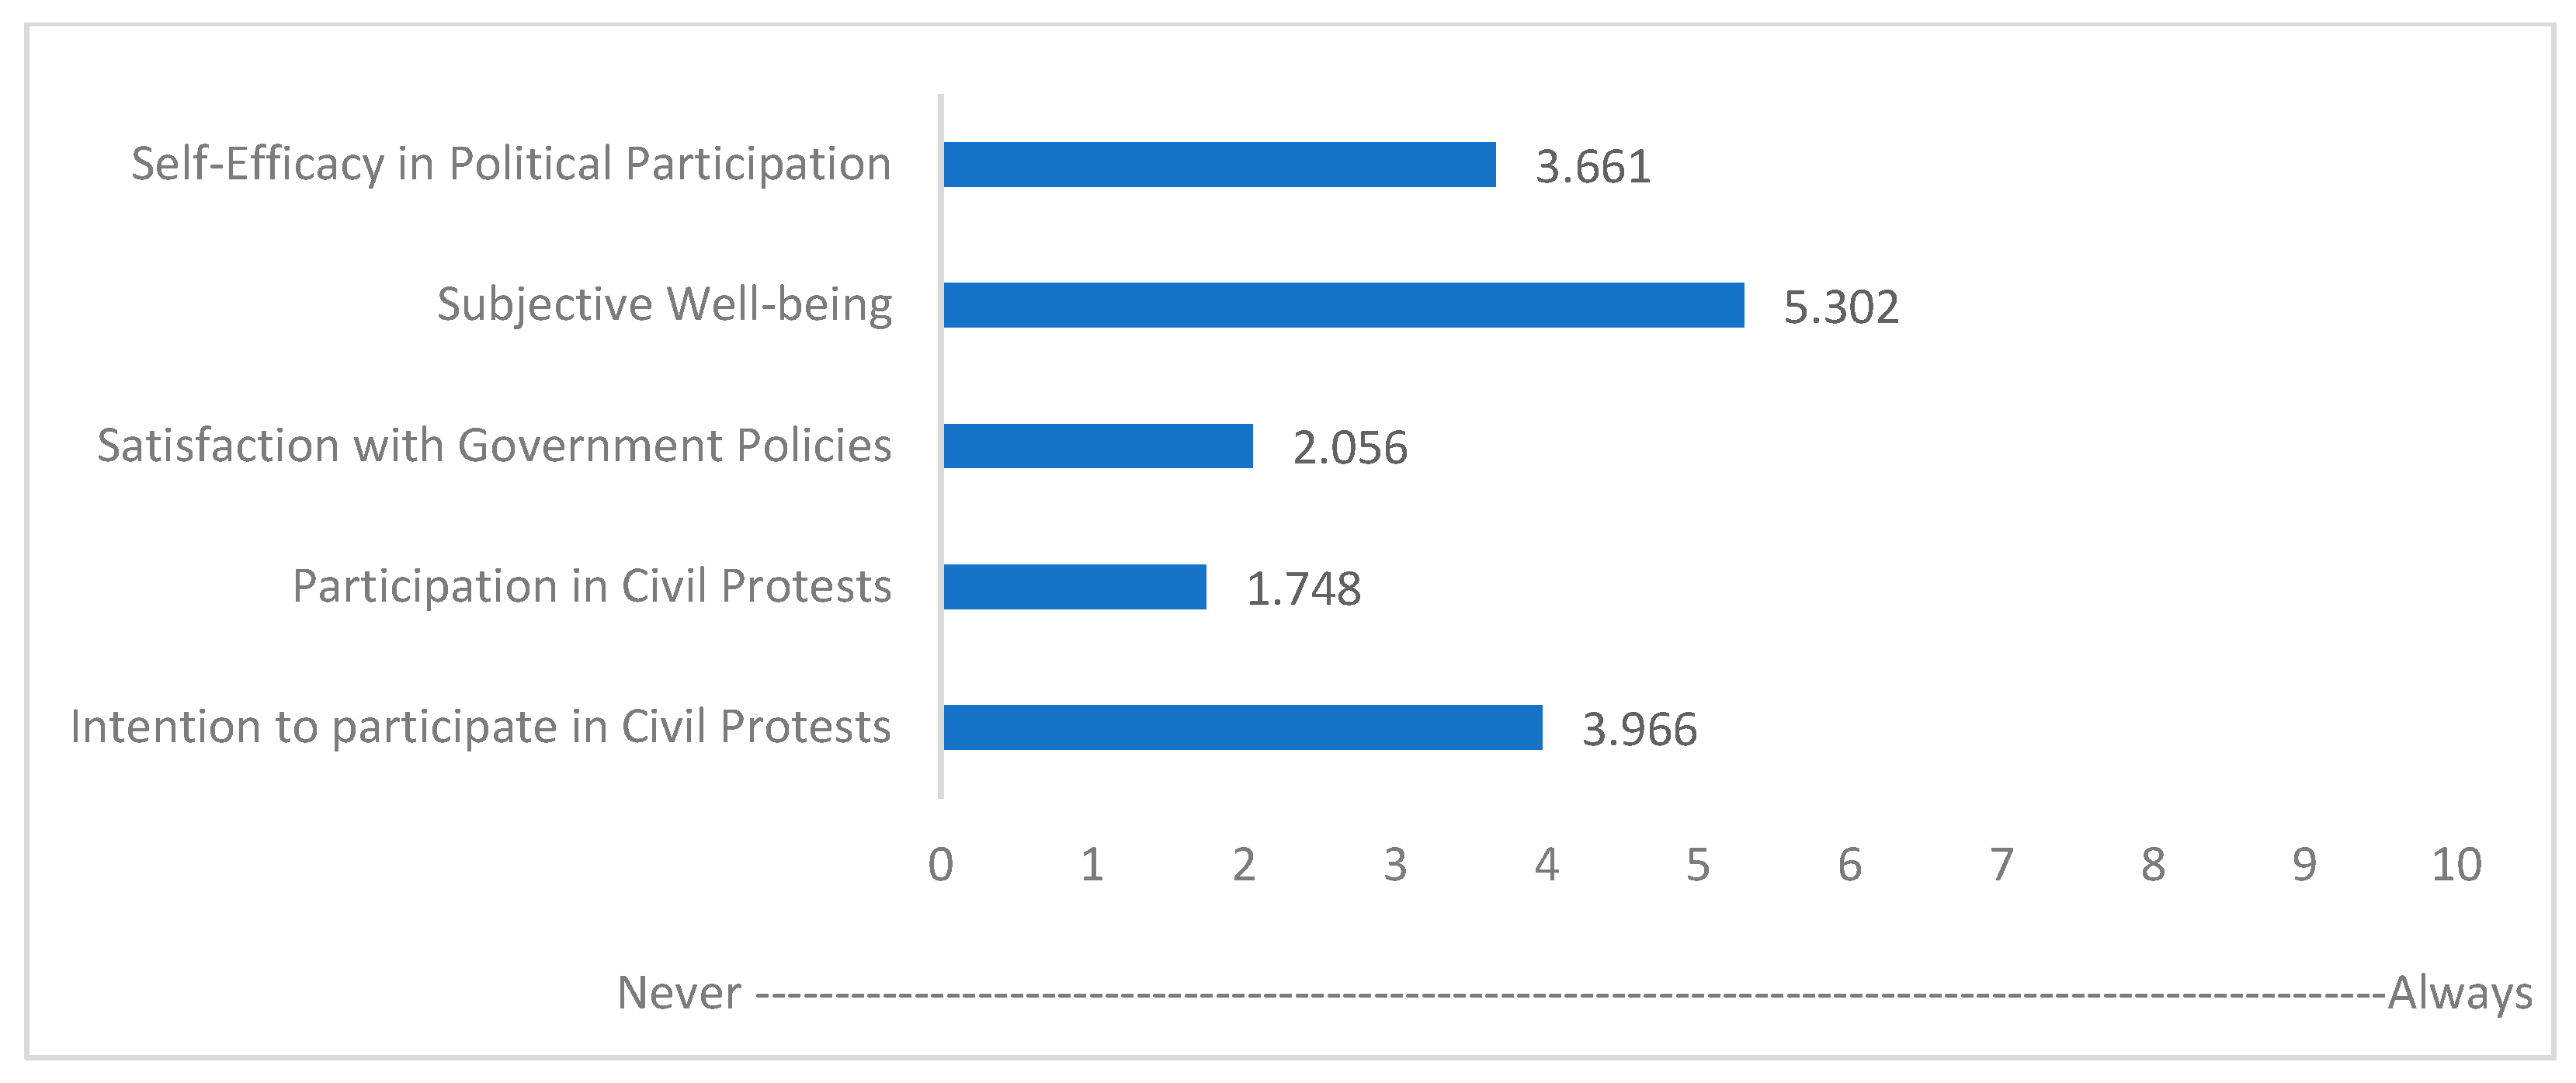Select the axis tick number 0
Image resolution: width=2576 pixels, height=1083 pixels.
pyautogui.click(x=940, y=865)
